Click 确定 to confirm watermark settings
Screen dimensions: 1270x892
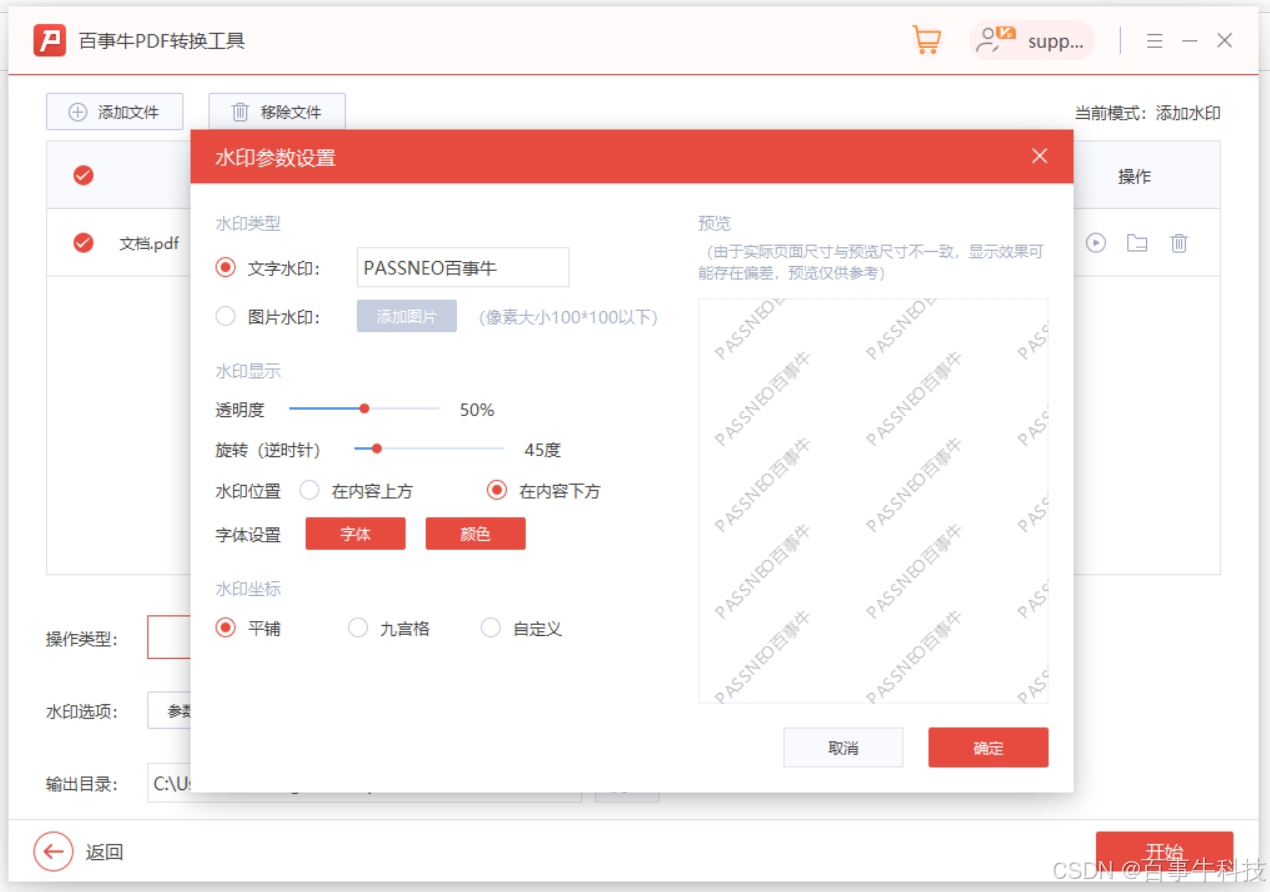[988, 748]
